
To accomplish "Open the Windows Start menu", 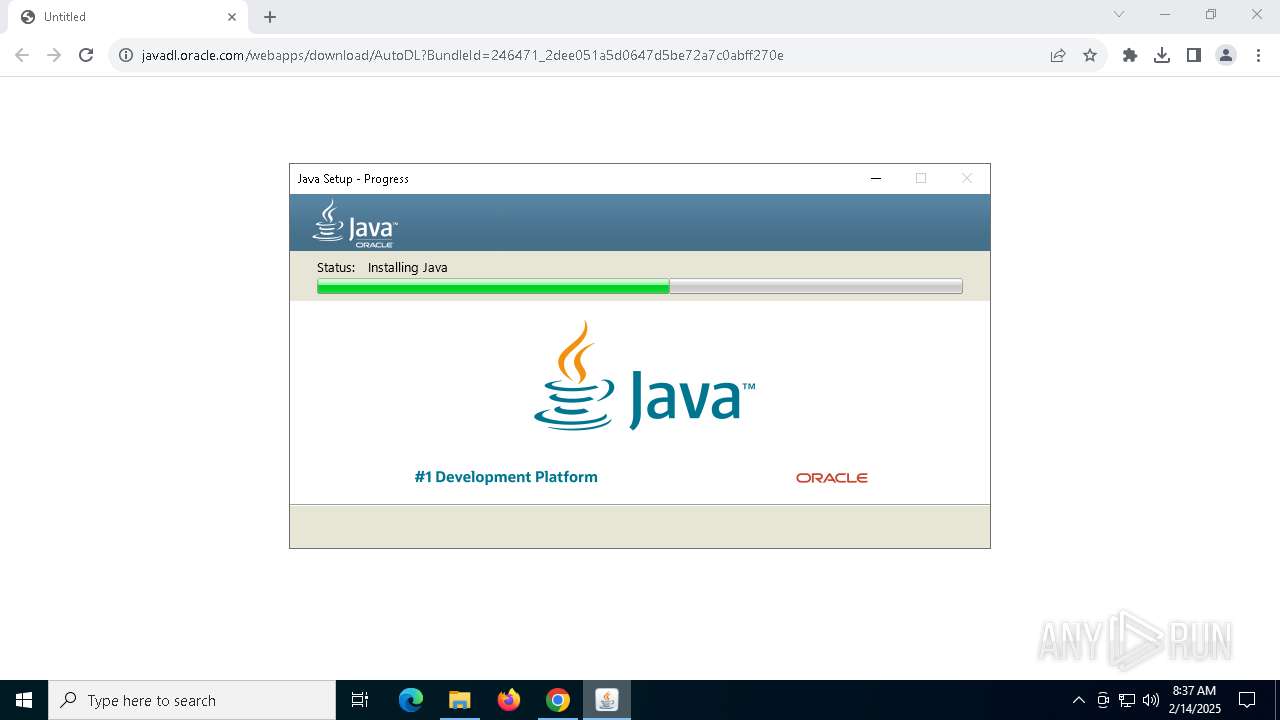I will 24,700.
